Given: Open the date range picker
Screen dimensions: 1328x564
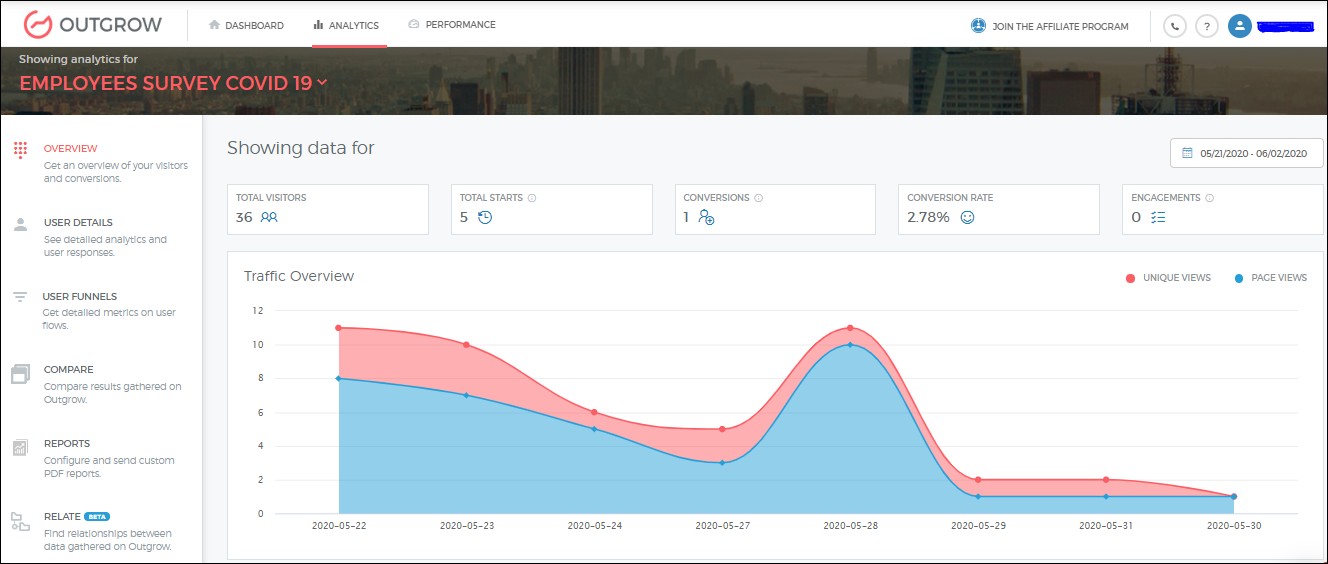Looking at the screenshot, I should pos(1246,153).
